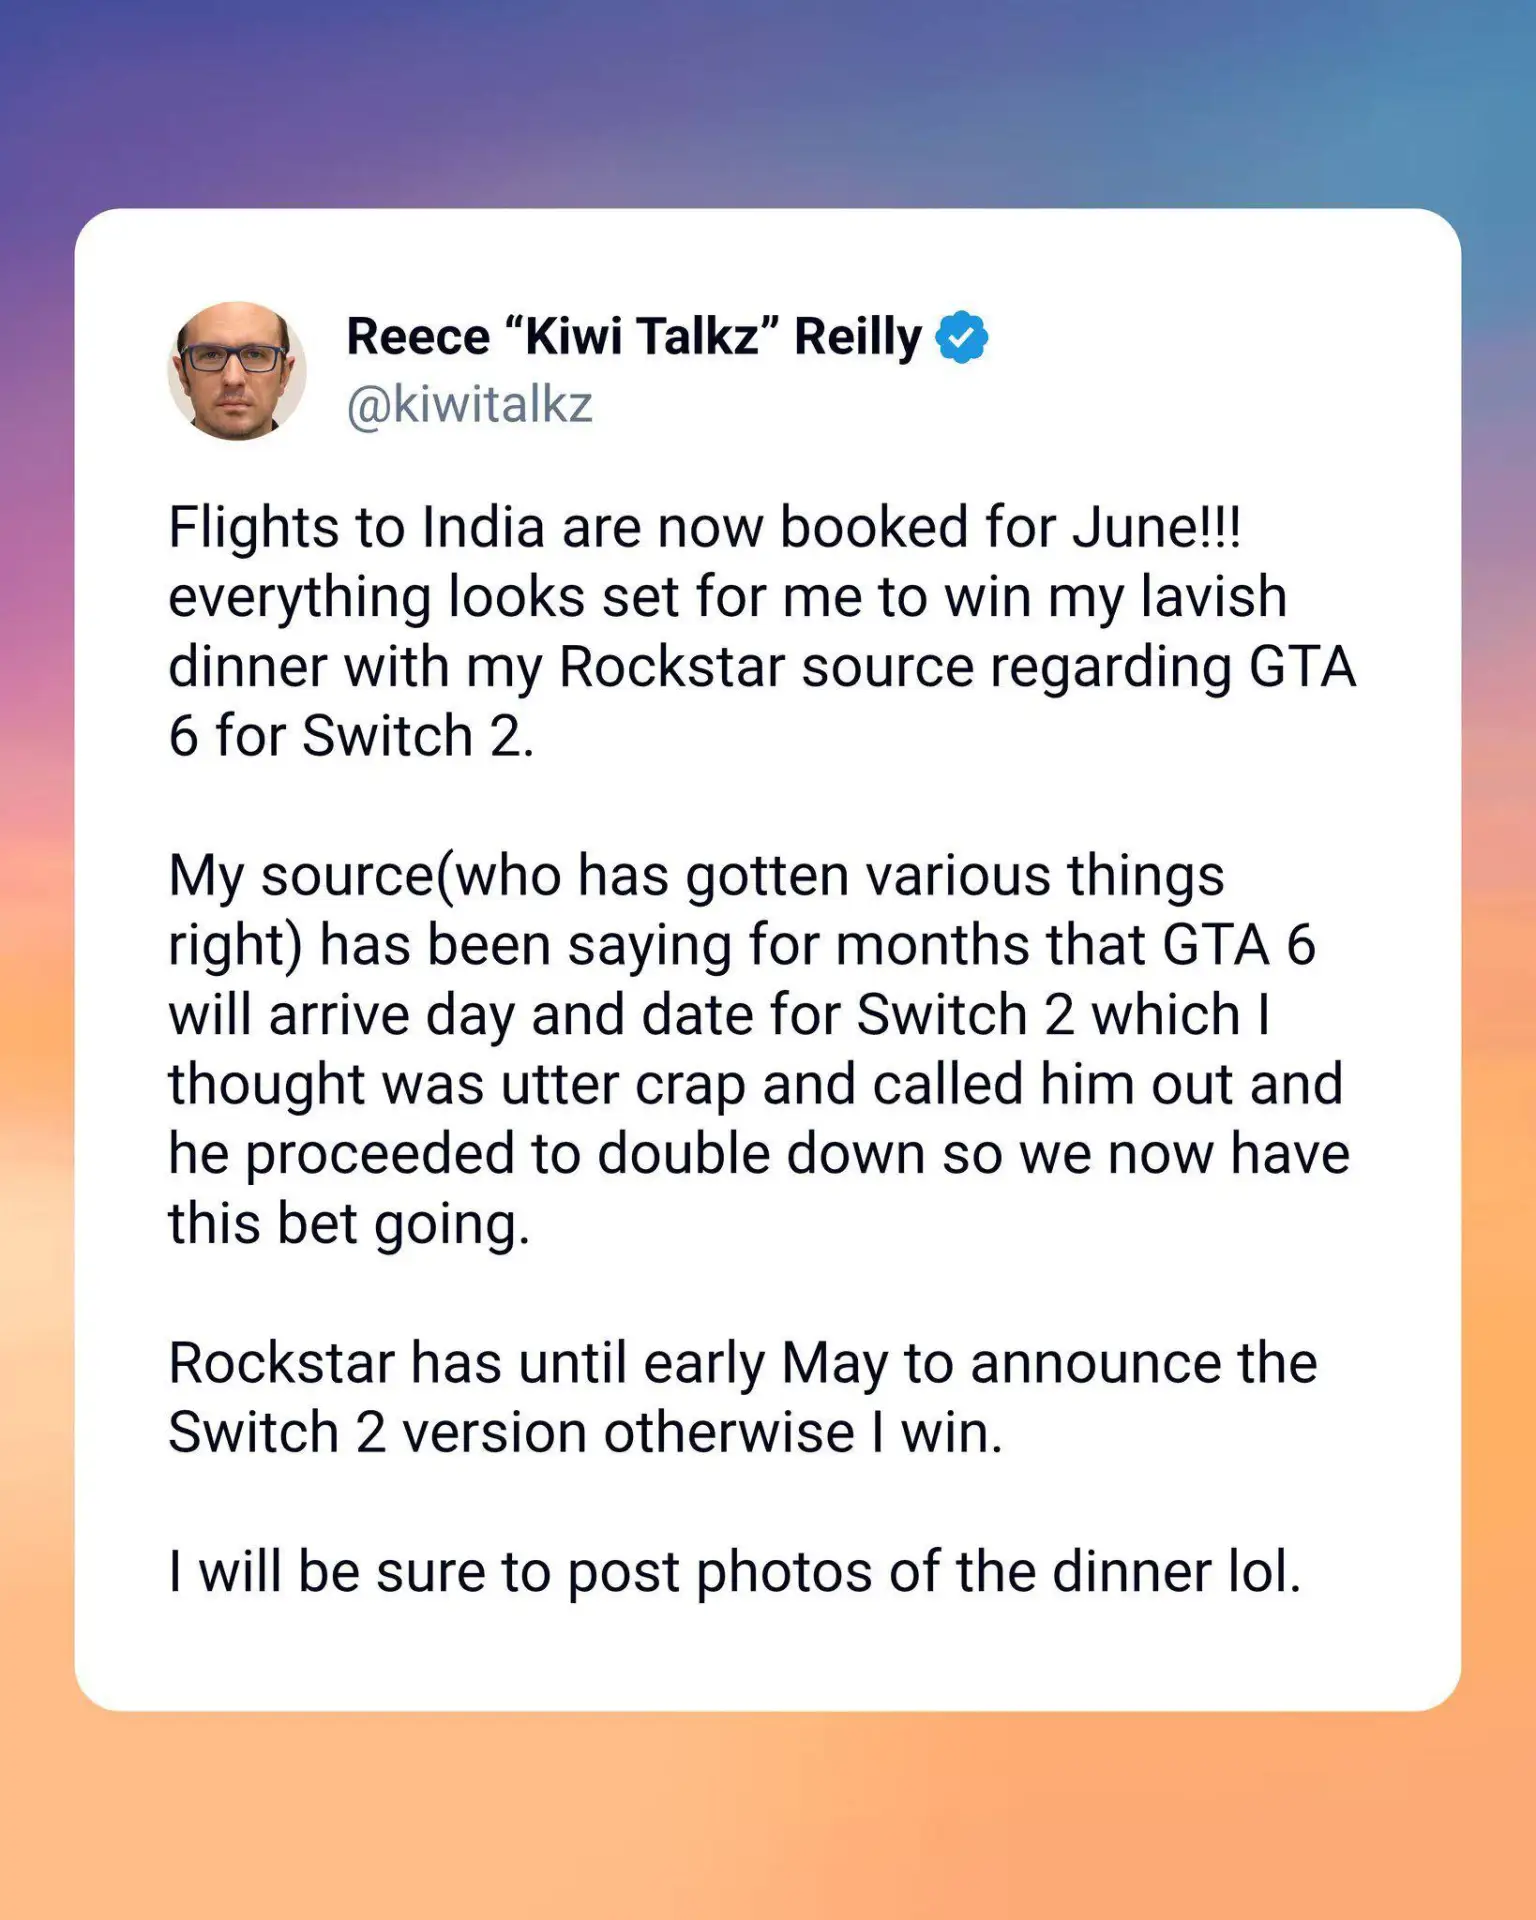
Task: Open Reece Reilly's profile picture
Action: [x=237, y=371]
